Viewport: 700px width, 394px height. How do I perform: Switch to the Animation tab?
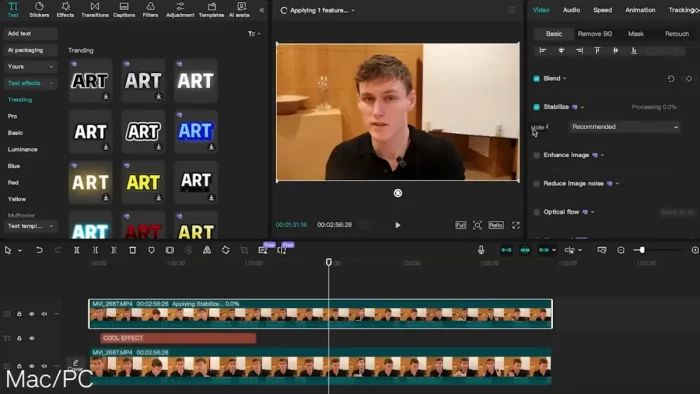click(640, 10)
